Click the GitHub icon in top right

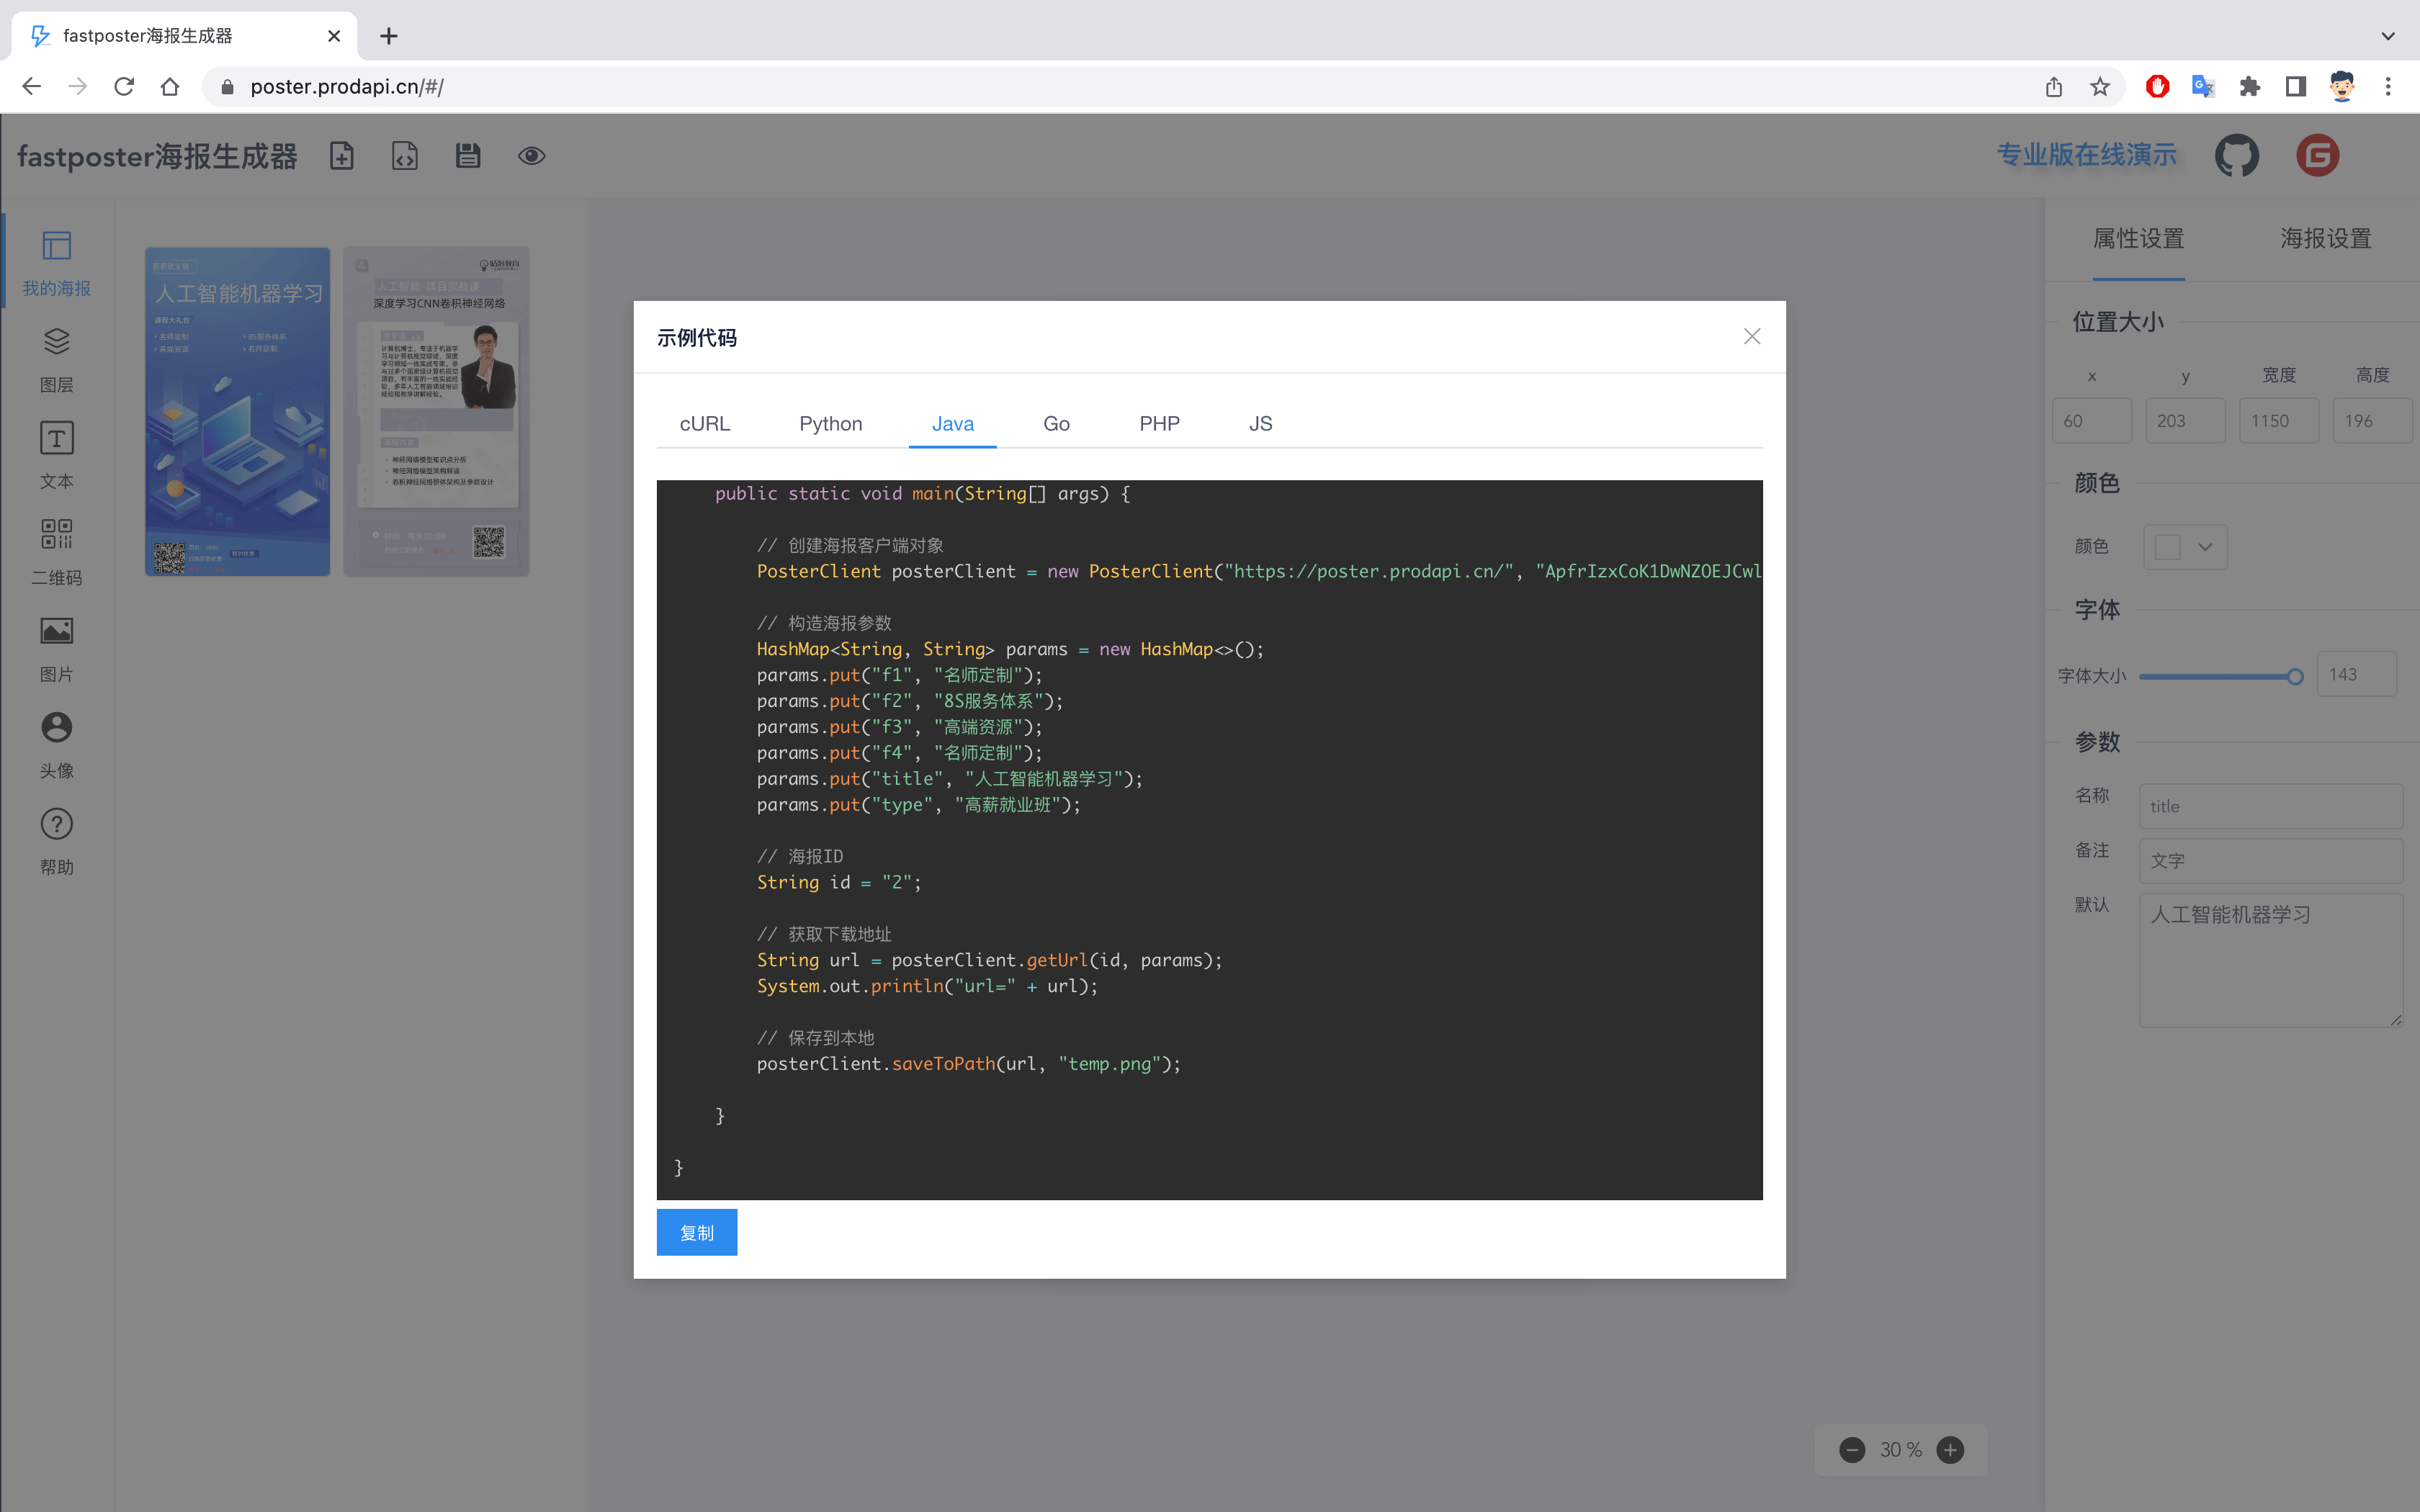tap(2236, 155)
